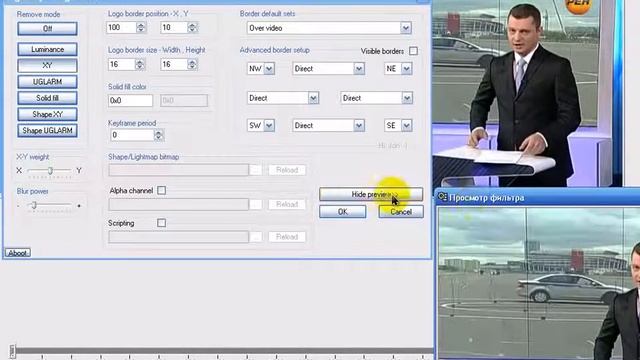Screen dimensions: 640x360
Task: Open the NE corner dropdown
Action: click(x=398, y=69)
